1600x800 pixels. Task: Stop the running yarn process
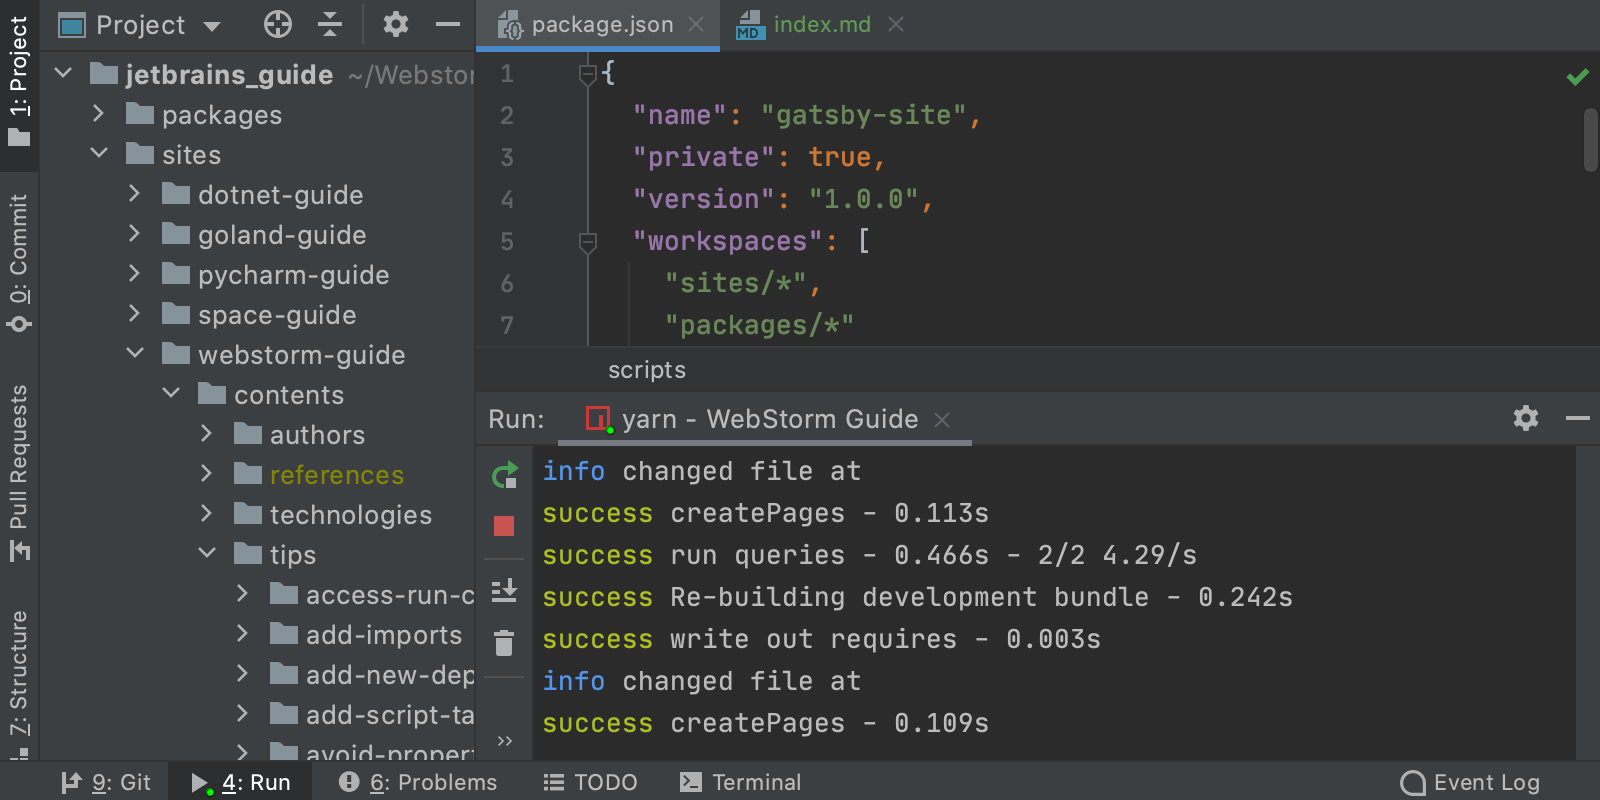504,526
